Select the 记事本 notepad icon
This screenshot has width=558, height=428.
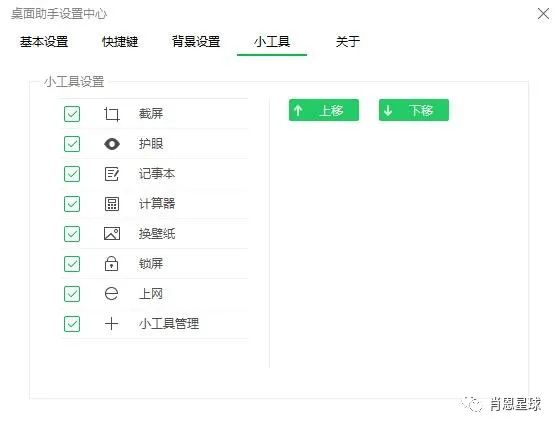tap(112, 174)
